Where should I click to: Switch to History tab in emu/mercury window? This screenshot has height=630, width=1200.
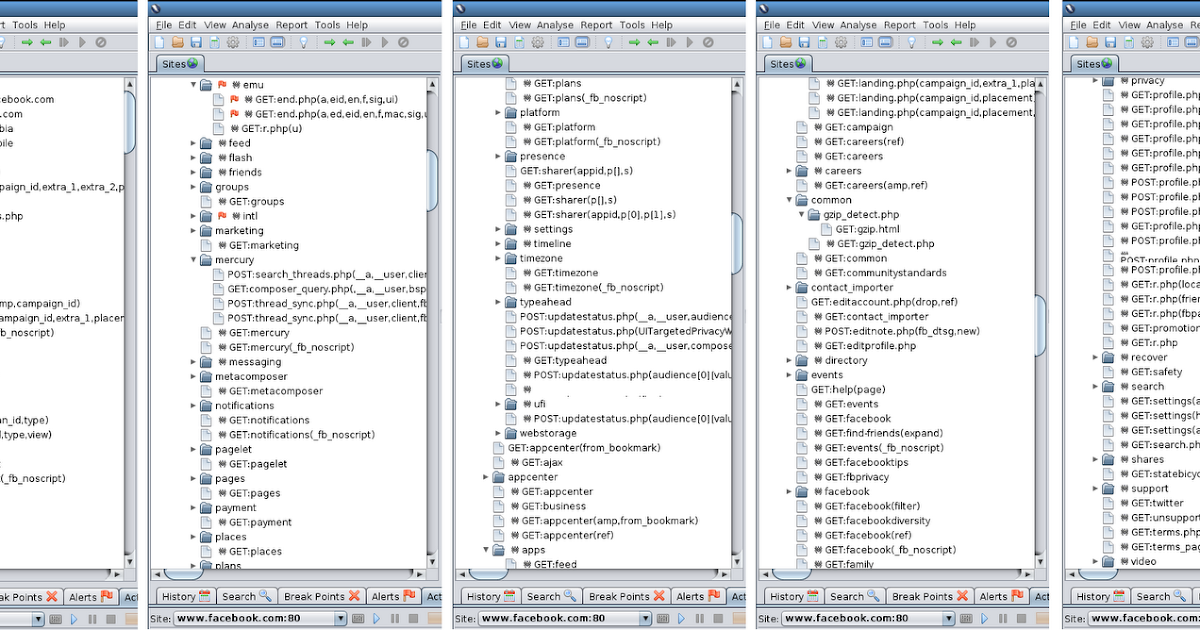click(186, 596)
